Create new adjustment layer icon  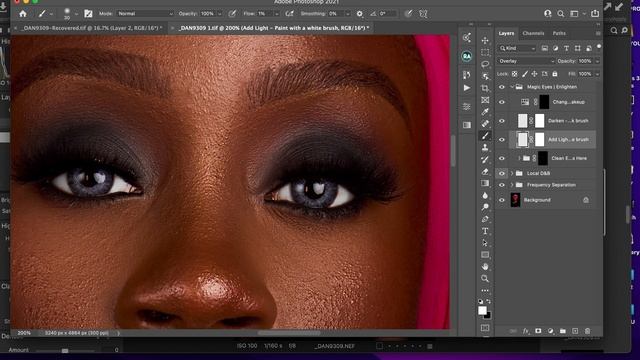[550, 331]
